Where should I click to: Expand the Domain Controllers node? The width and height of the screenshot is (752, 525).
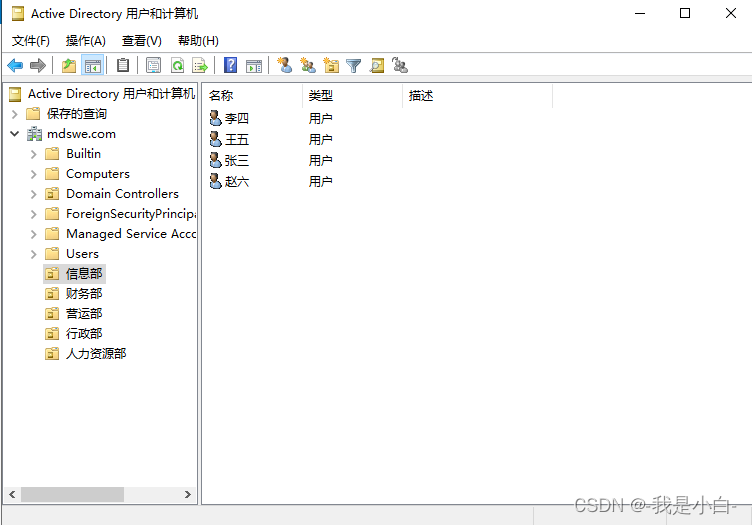[x=34, y=194]
